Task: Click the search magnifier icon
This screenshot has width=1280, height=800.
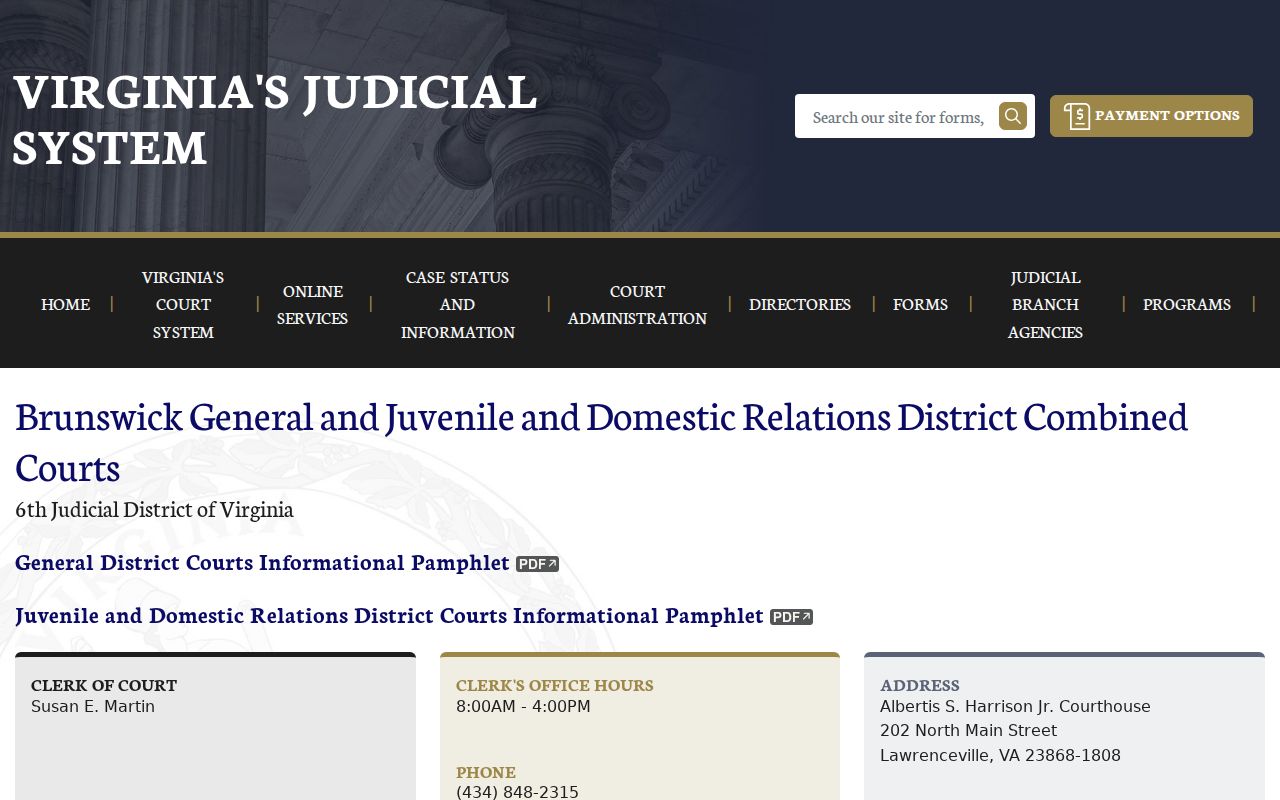Action: point(1013,116)
